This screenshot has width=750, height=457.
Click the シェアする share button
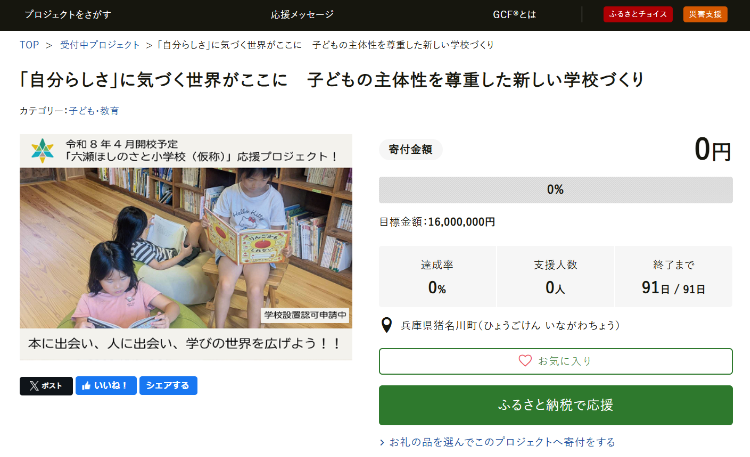pyautogui.click(x=168, y=386)
